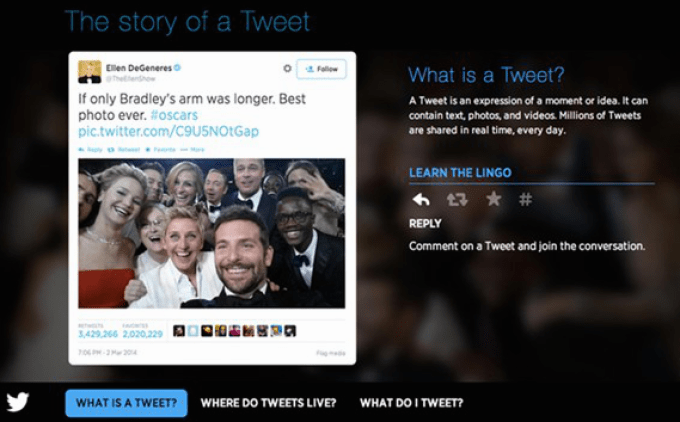Viewport: 680px width, 422px height.
Task: Go to What Do I Tweet tab
Action: pos(412,403)
